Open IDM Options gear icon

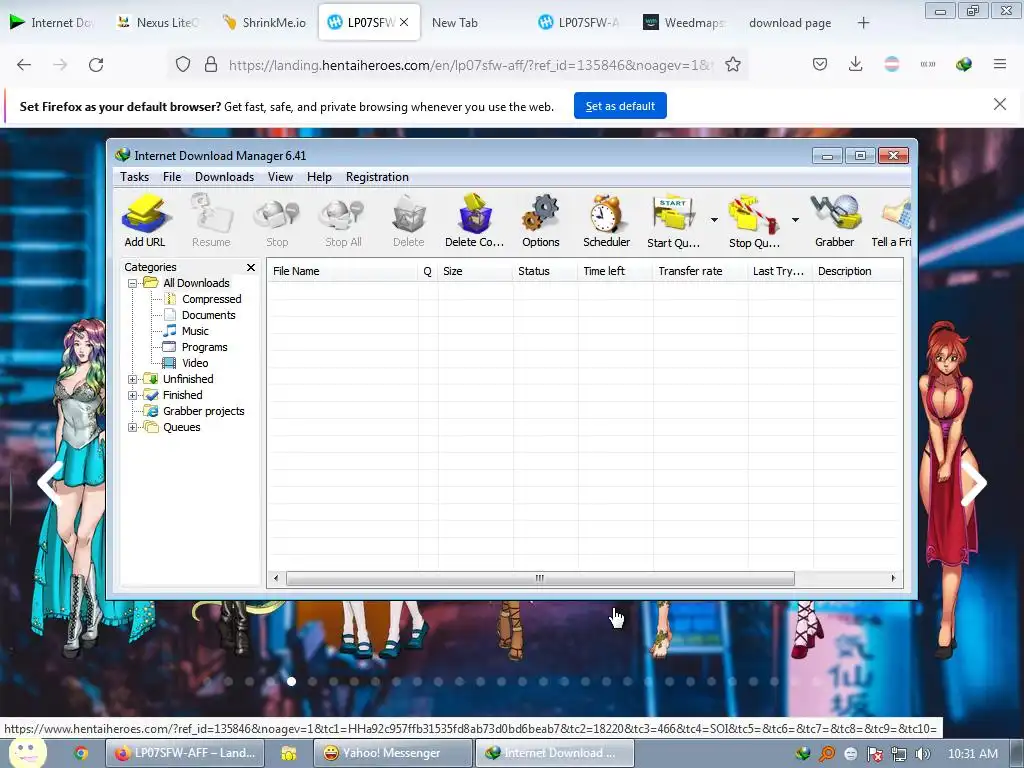[541, 221]
